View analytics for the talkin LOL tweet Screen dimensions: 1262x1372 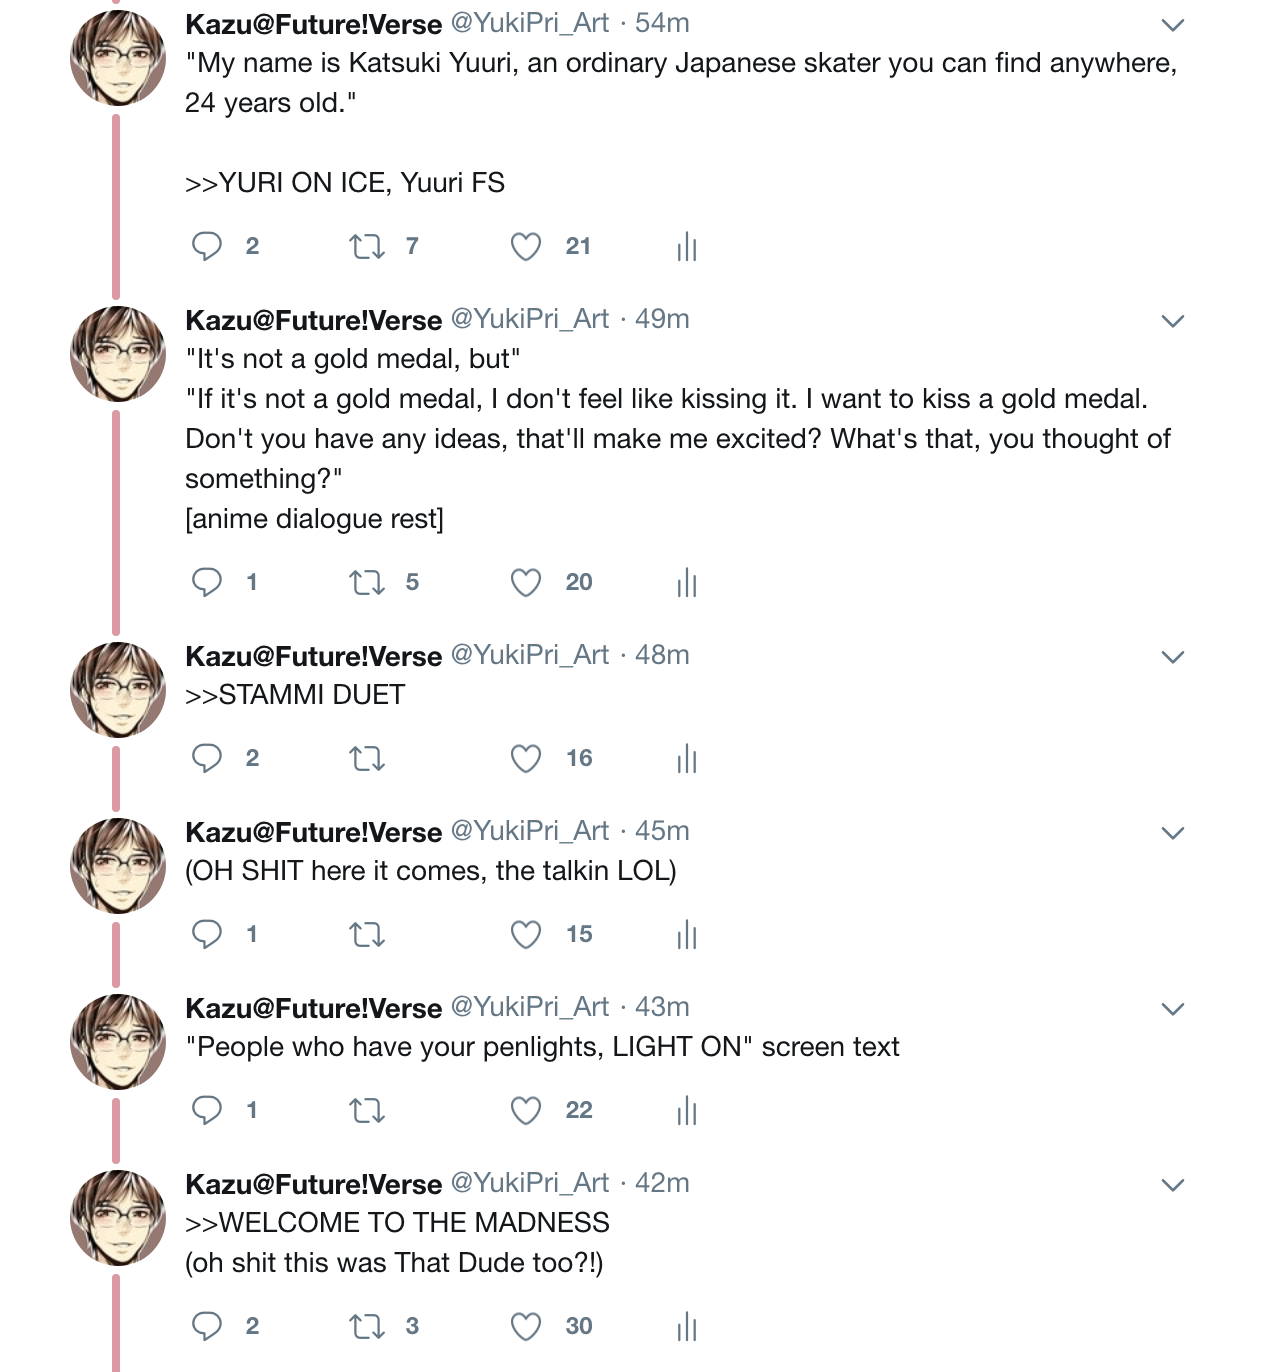point(686,934)
